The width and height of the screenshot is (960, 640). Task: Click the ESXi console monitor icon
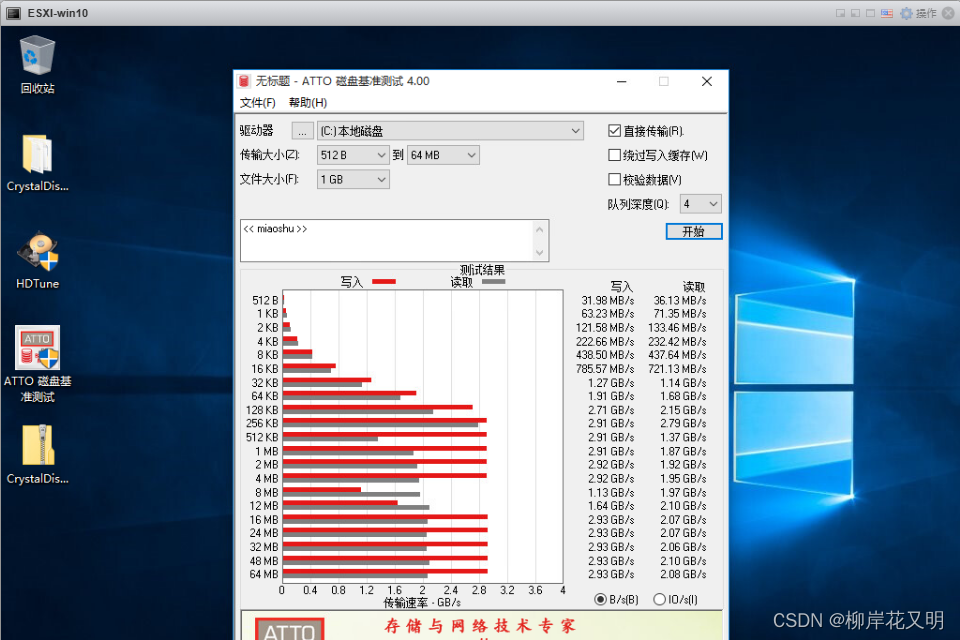click(13, 13)
